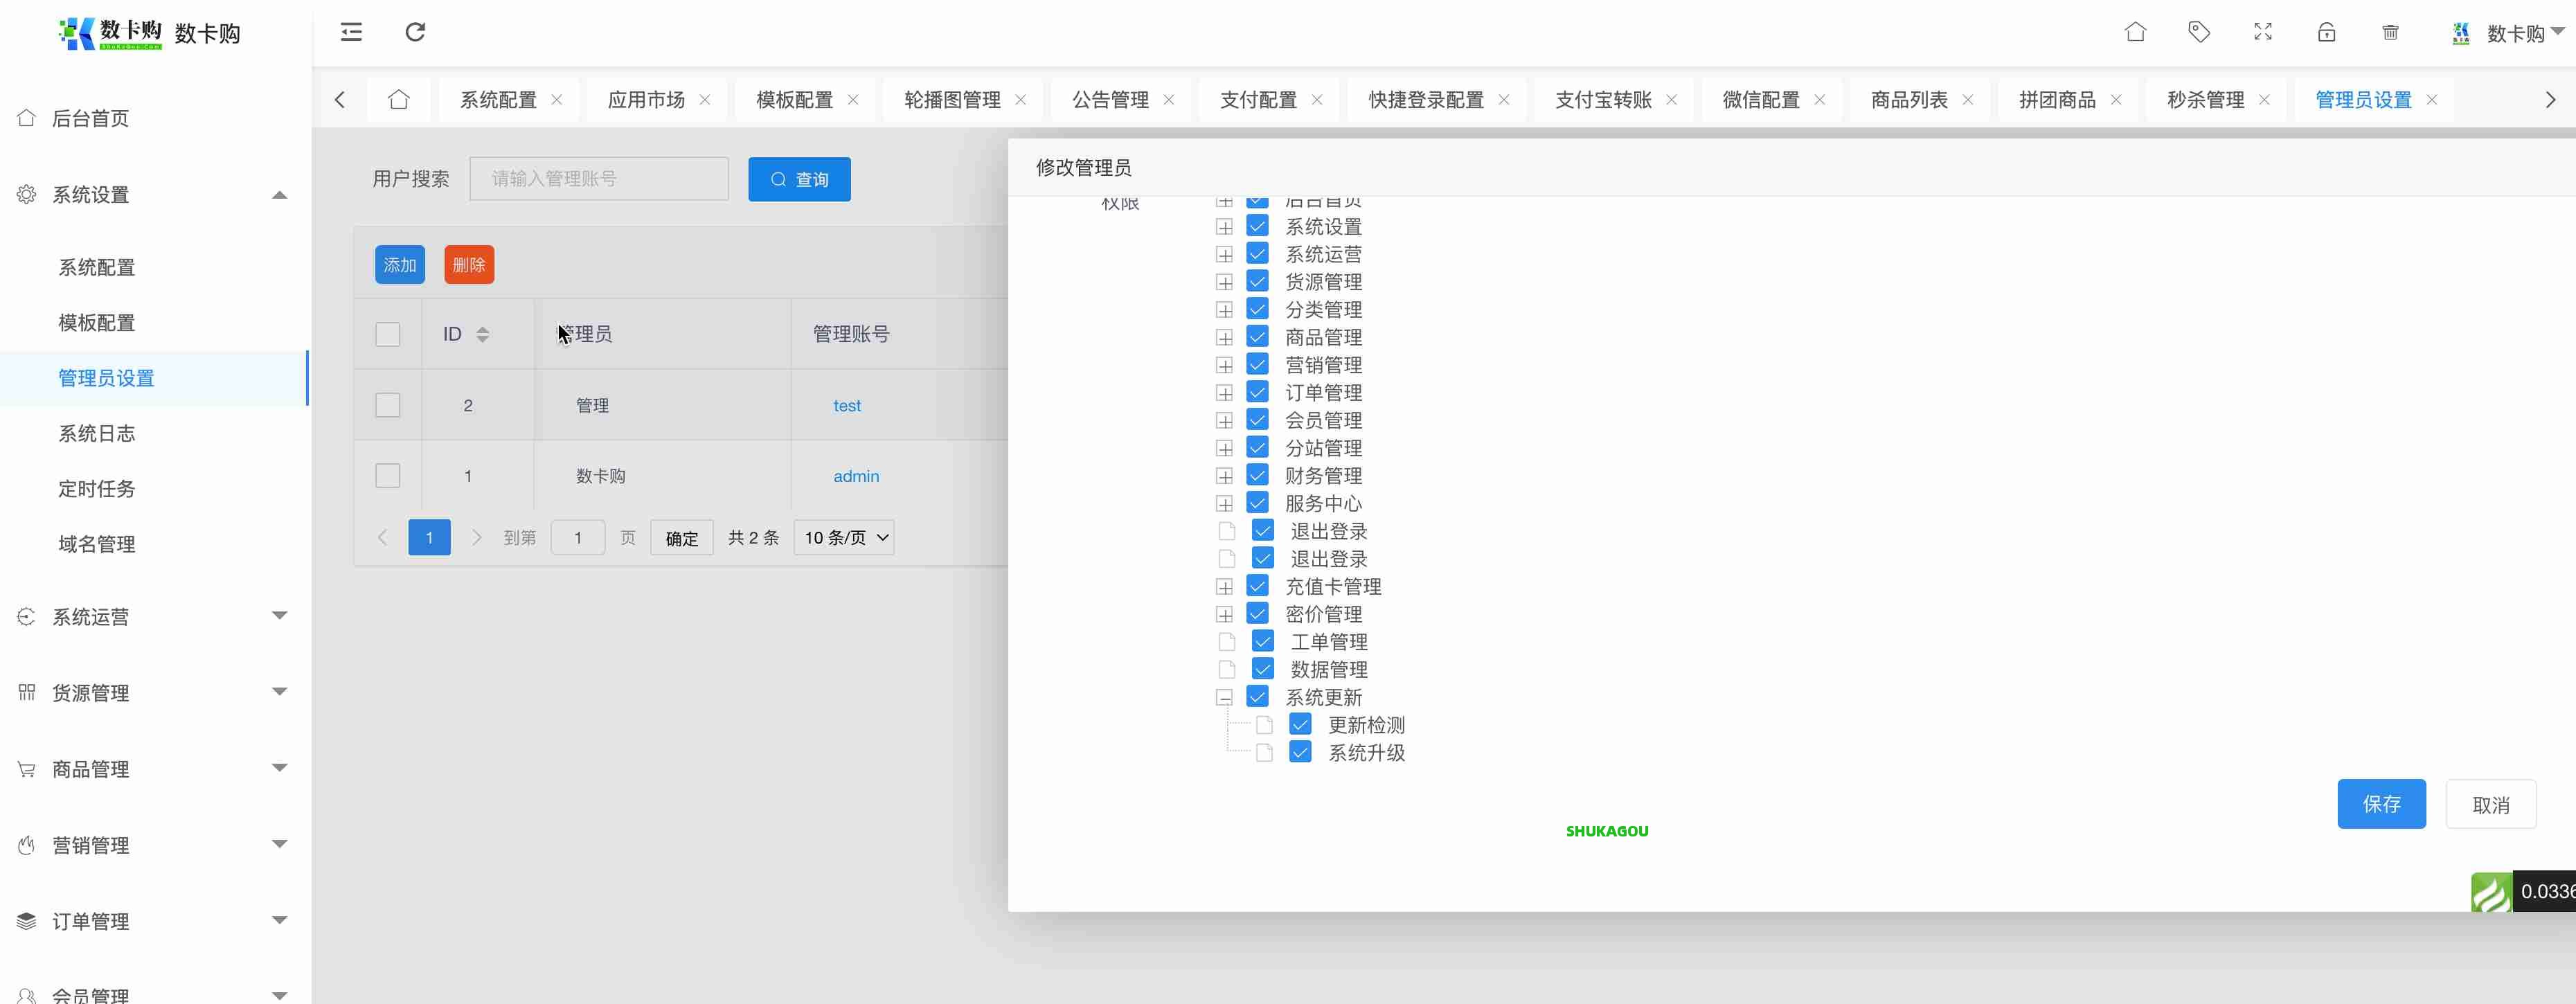The image size is (2576, 1004).
Task: Click the fullscreen icon in top right toolbar
Action: [x=2262, y=32]
